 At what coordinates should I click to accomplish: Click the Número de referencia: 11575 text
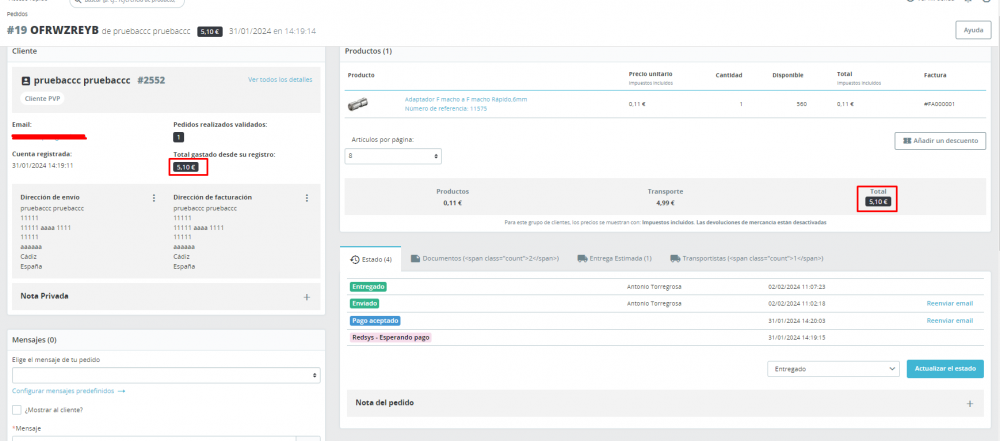pyautogui.click(x=446, y=108)
